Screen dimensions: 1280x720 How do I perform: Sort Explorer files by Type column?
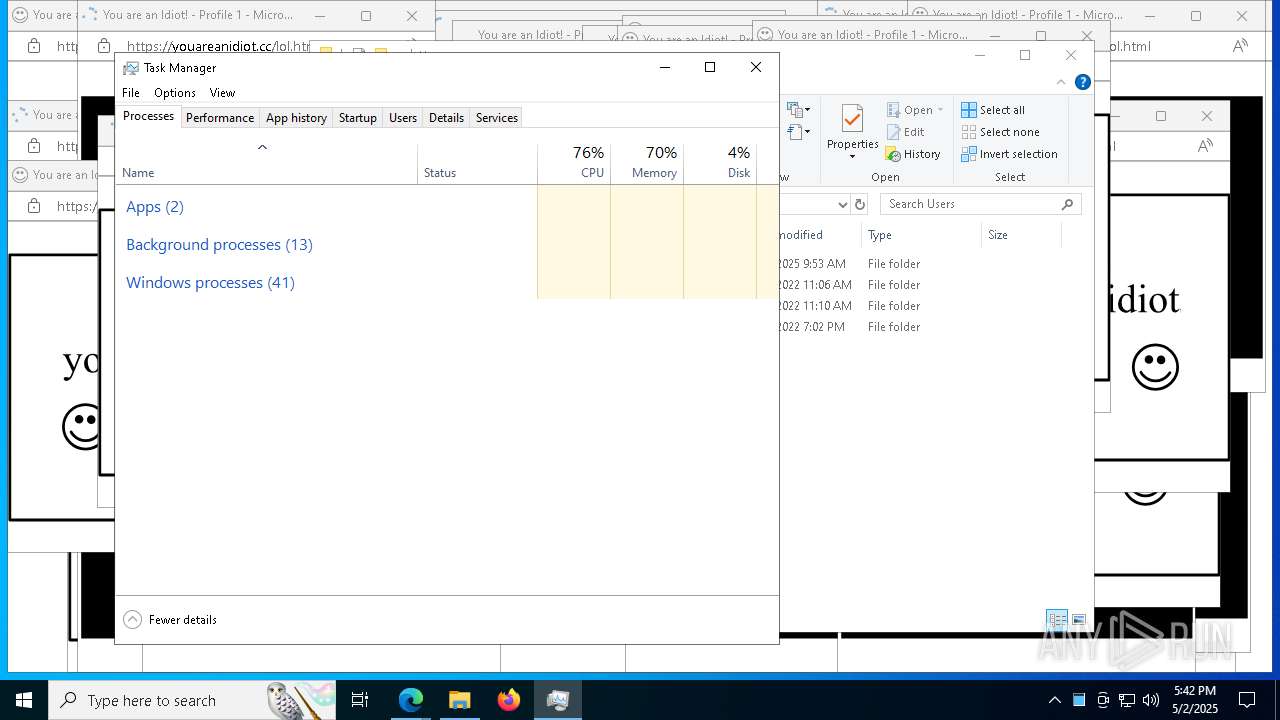(920, 235)
